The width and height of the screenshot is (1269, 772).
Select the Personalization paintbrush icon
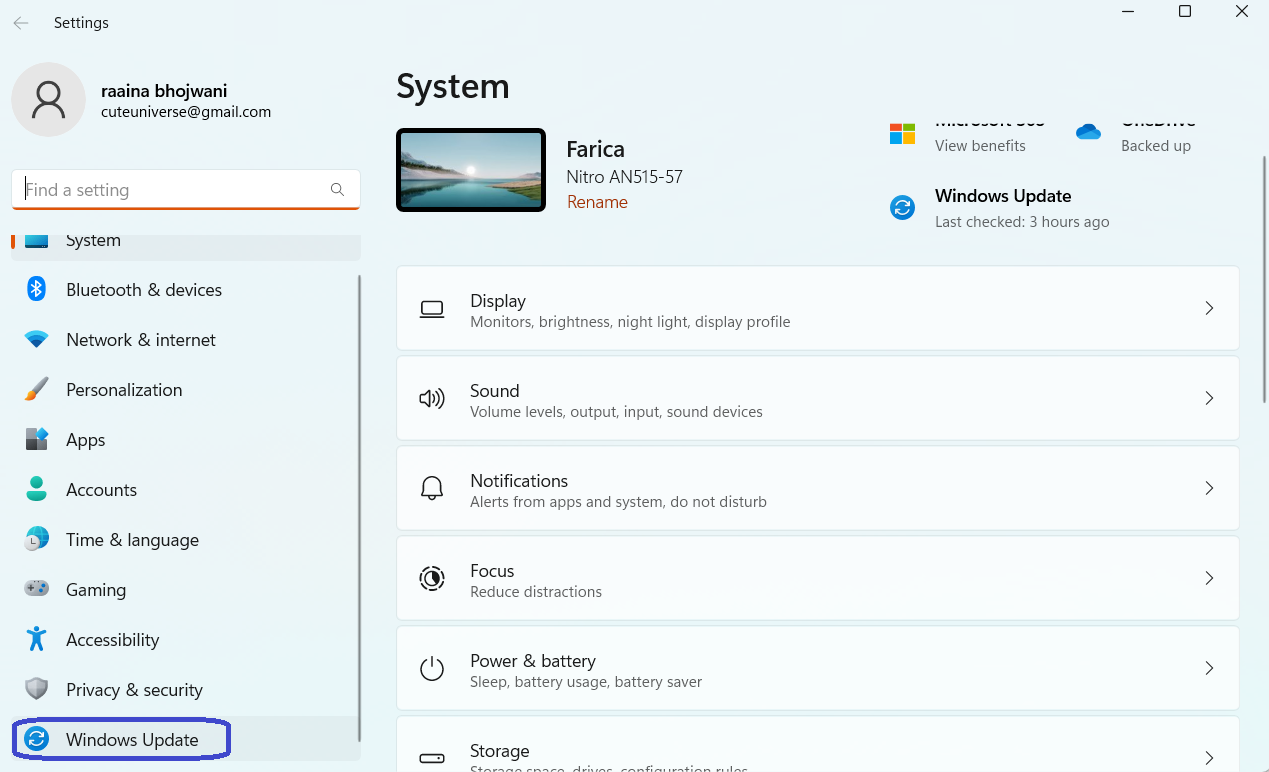(37, 390)
